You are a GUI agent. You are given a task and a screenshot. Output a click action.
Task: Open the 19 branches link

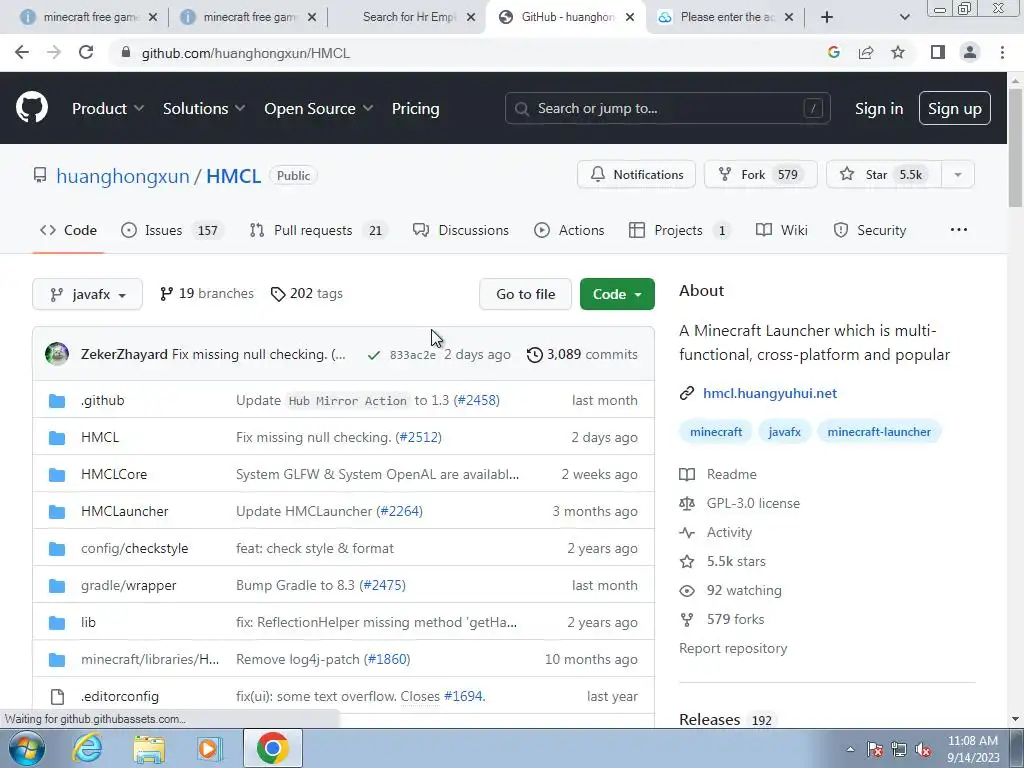tap(206, 294)
